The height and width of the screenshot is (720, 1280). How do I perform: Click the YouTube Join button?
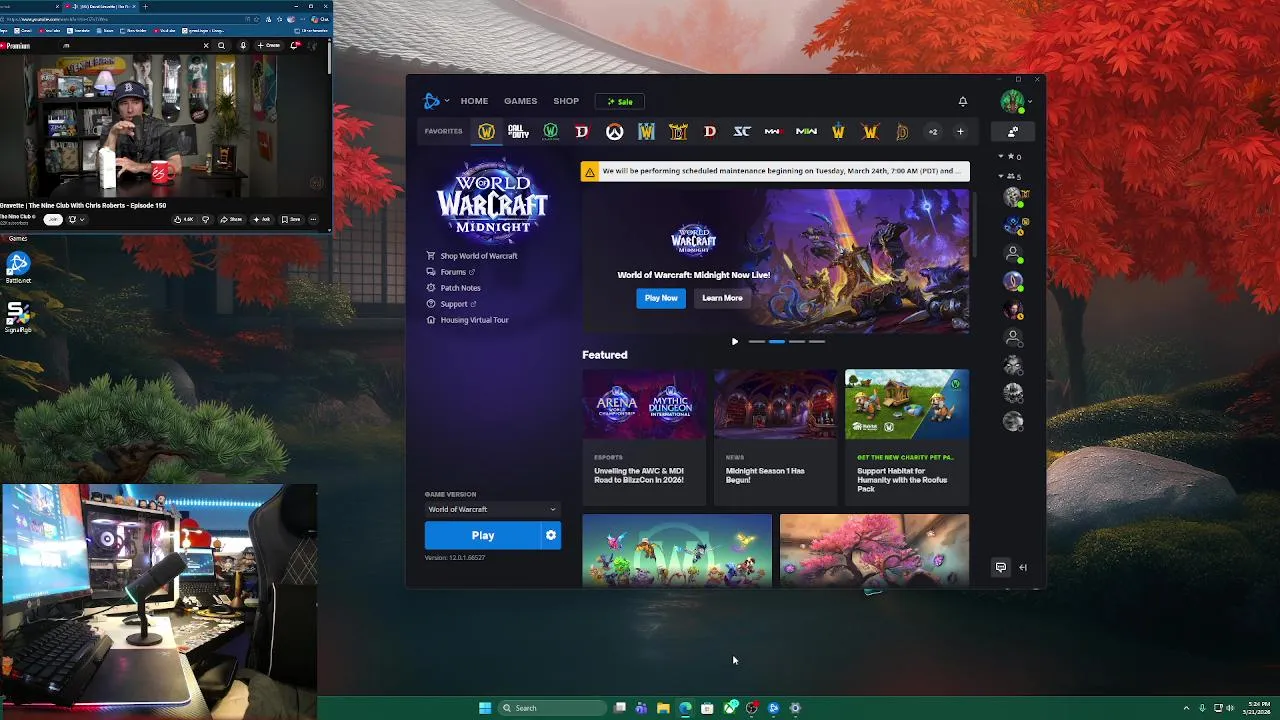pos(53,219)
